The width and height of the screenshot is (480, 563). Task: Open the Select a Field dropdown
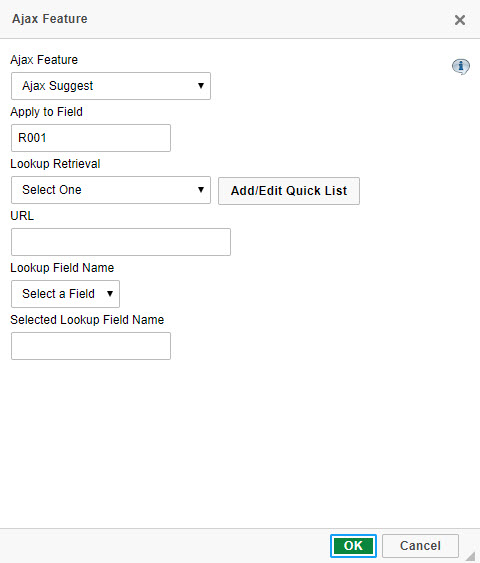tap(65, 294)
